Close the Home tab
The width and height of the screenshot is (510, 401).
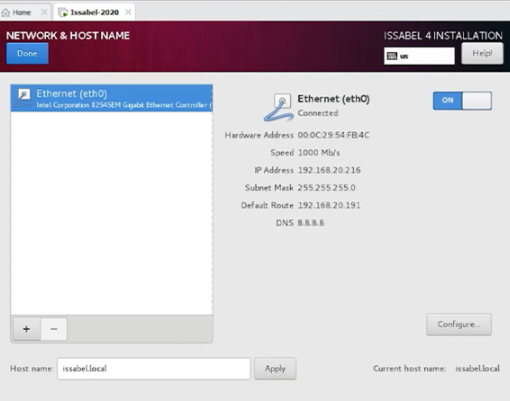click(x=44, y=12)
